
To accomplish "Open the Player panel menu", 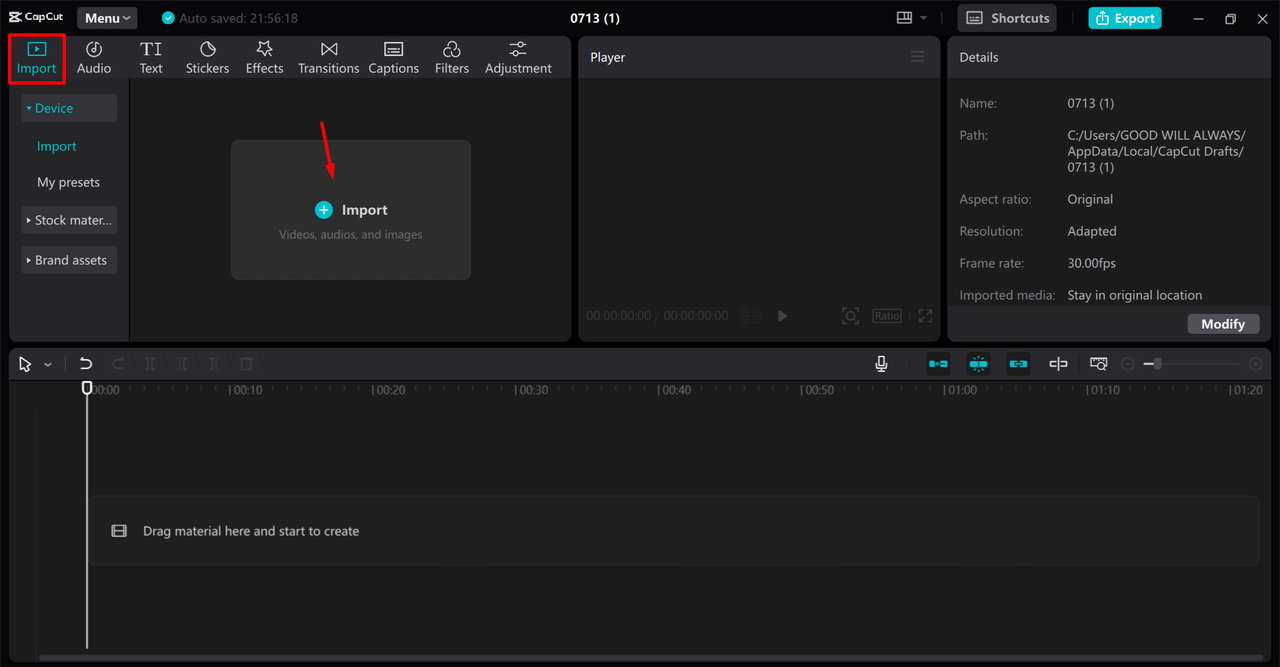I will tap(917, 57).
